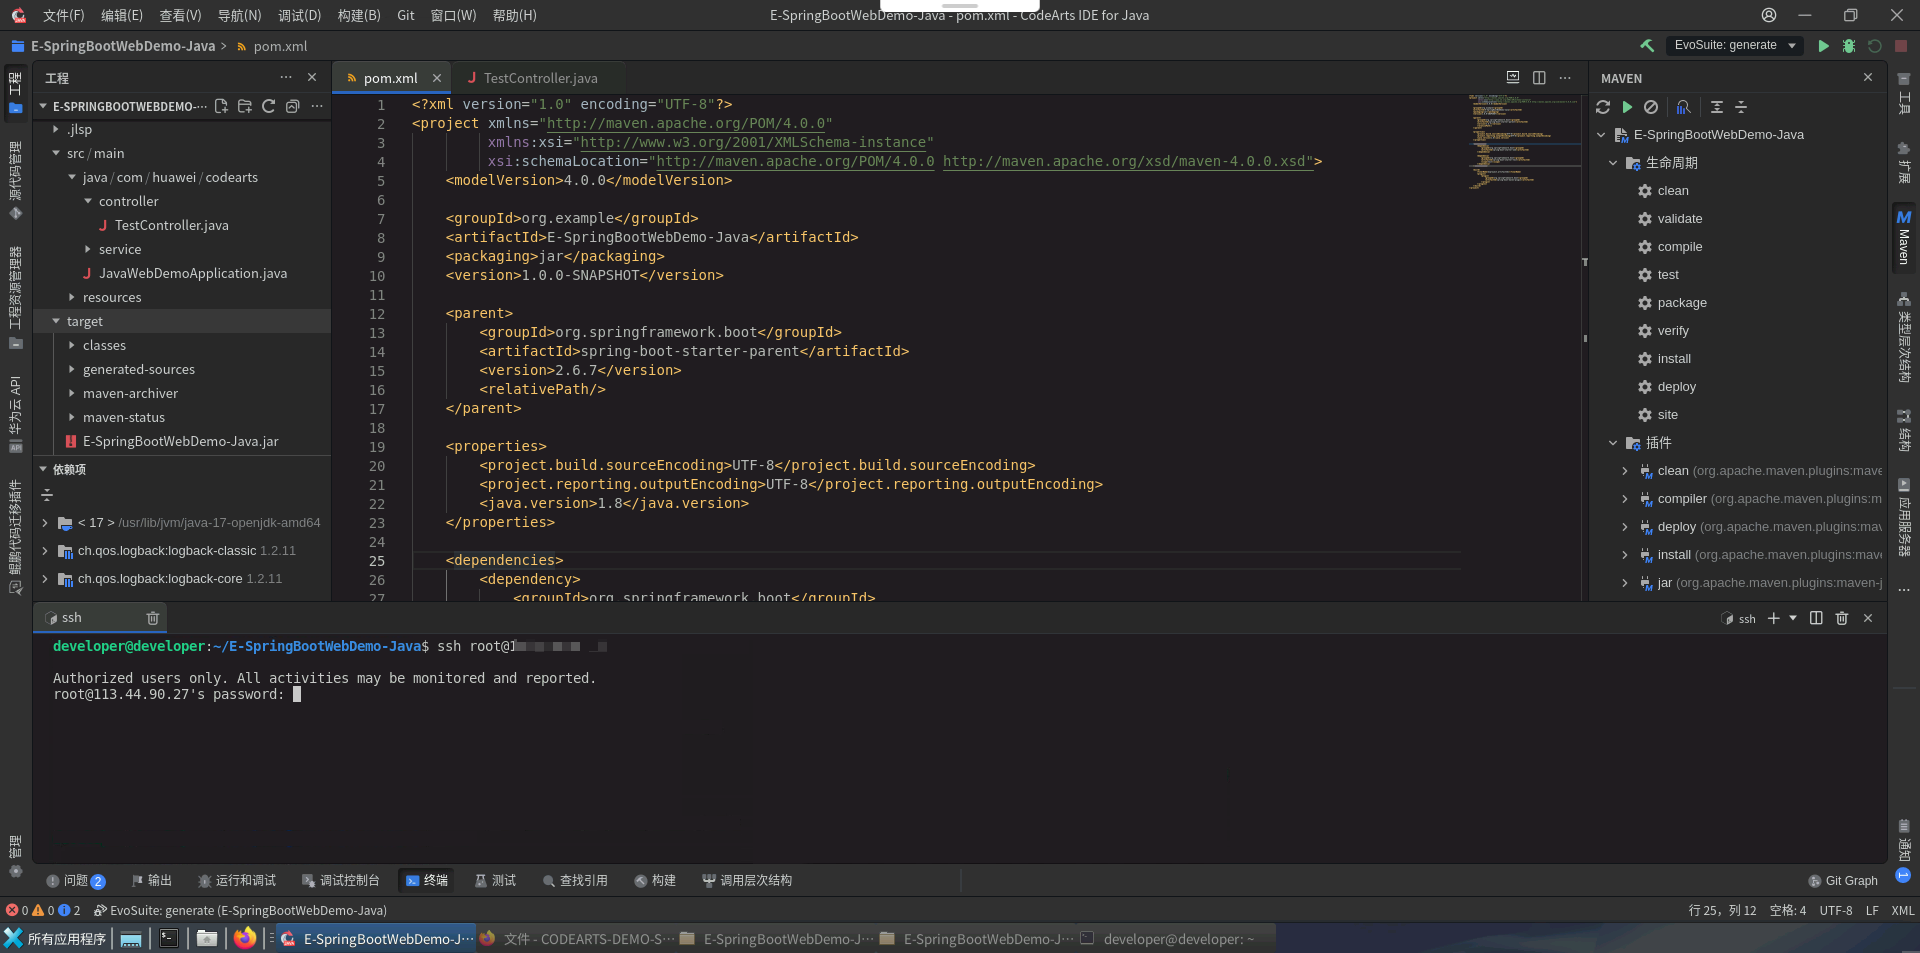Open the 调试控制台 panel tab
1920x953 pixels.
(341, 880)
